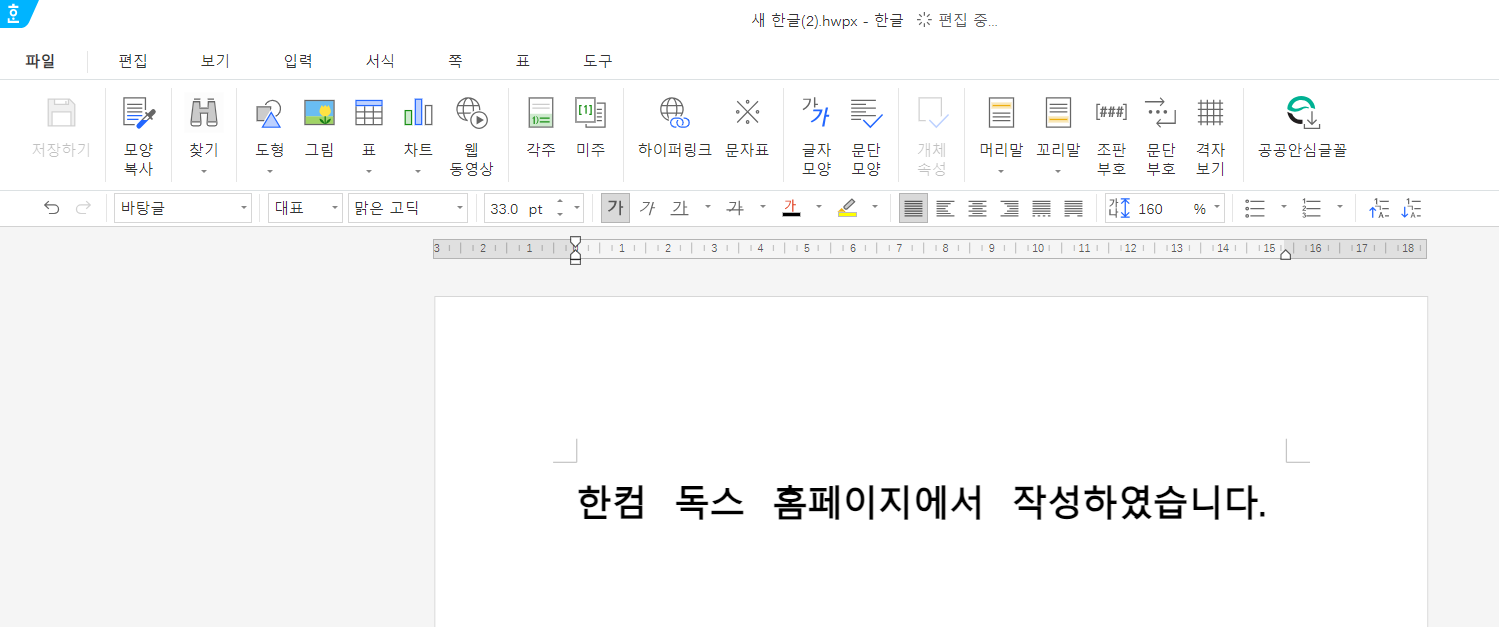Click 공공안심글꼴 font download icon
Screen dimensions: 1499x627
pyautogui.click(x=1302, y=127)
